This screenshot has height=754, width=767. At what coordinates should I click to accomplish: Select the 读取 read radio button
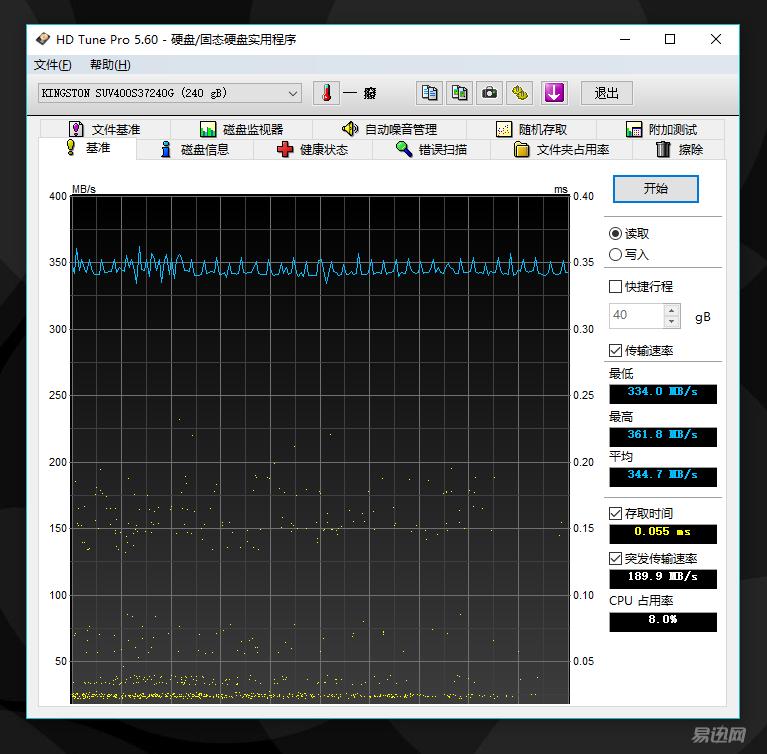coord(615,233)
